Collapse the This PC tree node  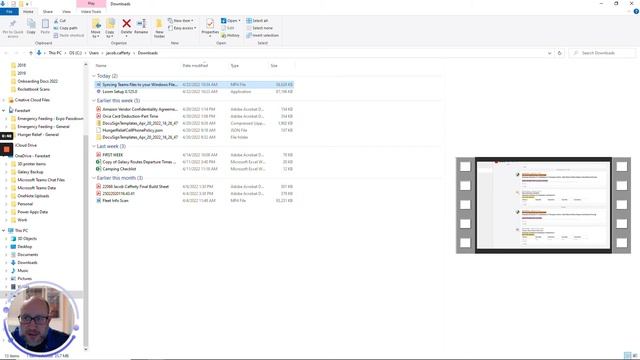click(4, 231)
